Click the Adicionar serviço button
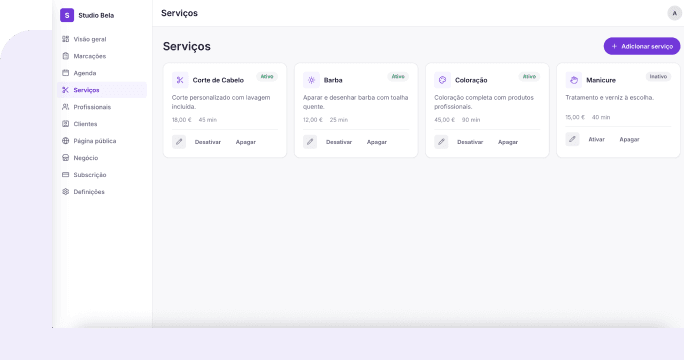Viewport: 684px width, 360px height. (642, 46)
